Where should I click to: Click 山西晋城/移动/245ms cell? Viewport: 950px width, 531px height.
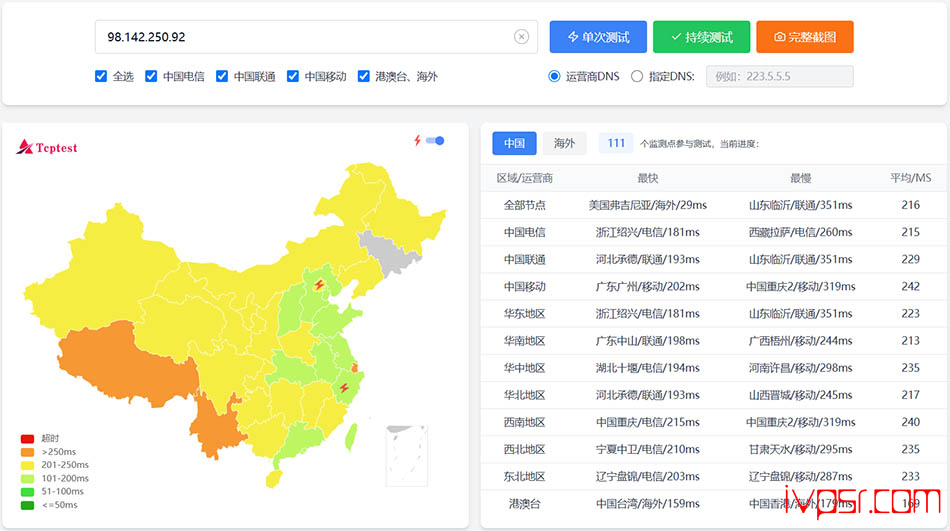point(800,395)
